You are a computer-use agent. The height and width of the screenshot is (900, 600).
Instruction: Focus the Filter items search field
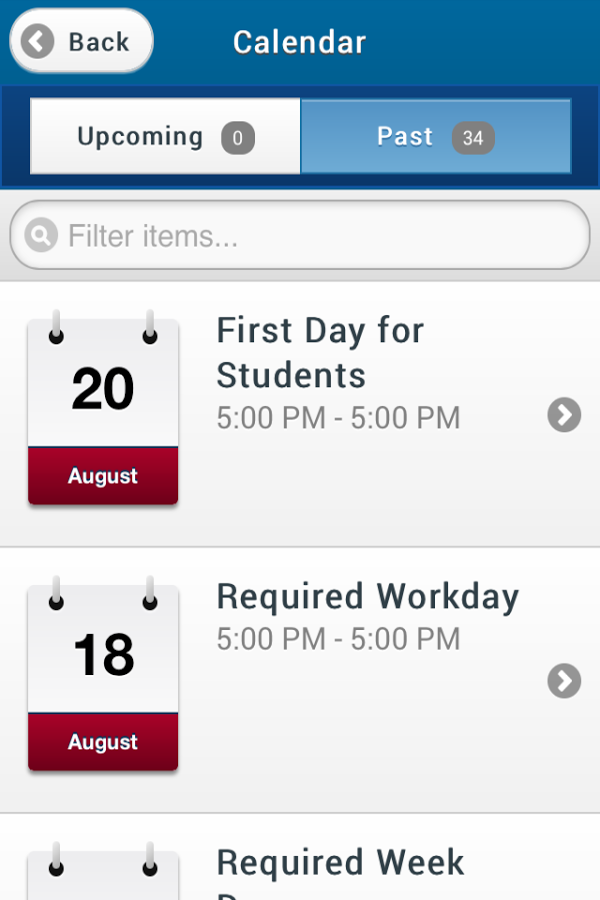pos(300,235)
